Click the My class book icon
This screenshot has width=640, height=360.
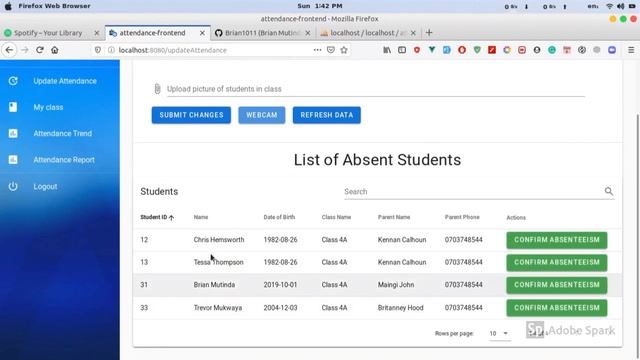tap(13, 107)
